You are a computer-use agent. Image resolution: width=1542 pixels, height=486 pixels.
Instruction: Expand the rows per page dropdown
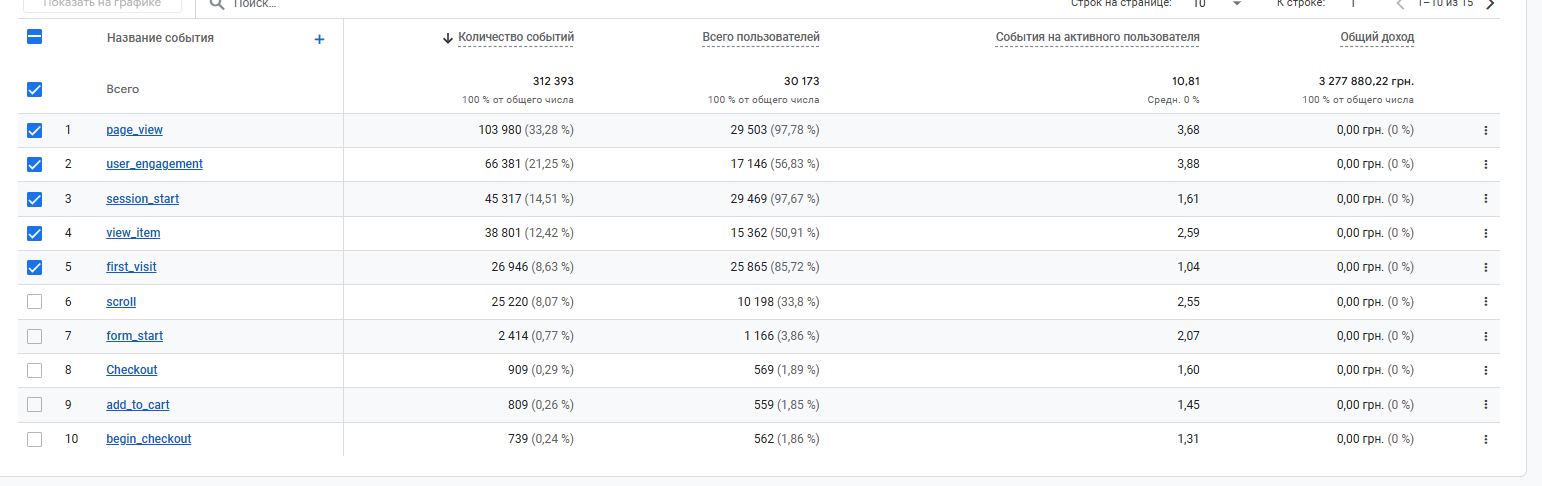1236,4
